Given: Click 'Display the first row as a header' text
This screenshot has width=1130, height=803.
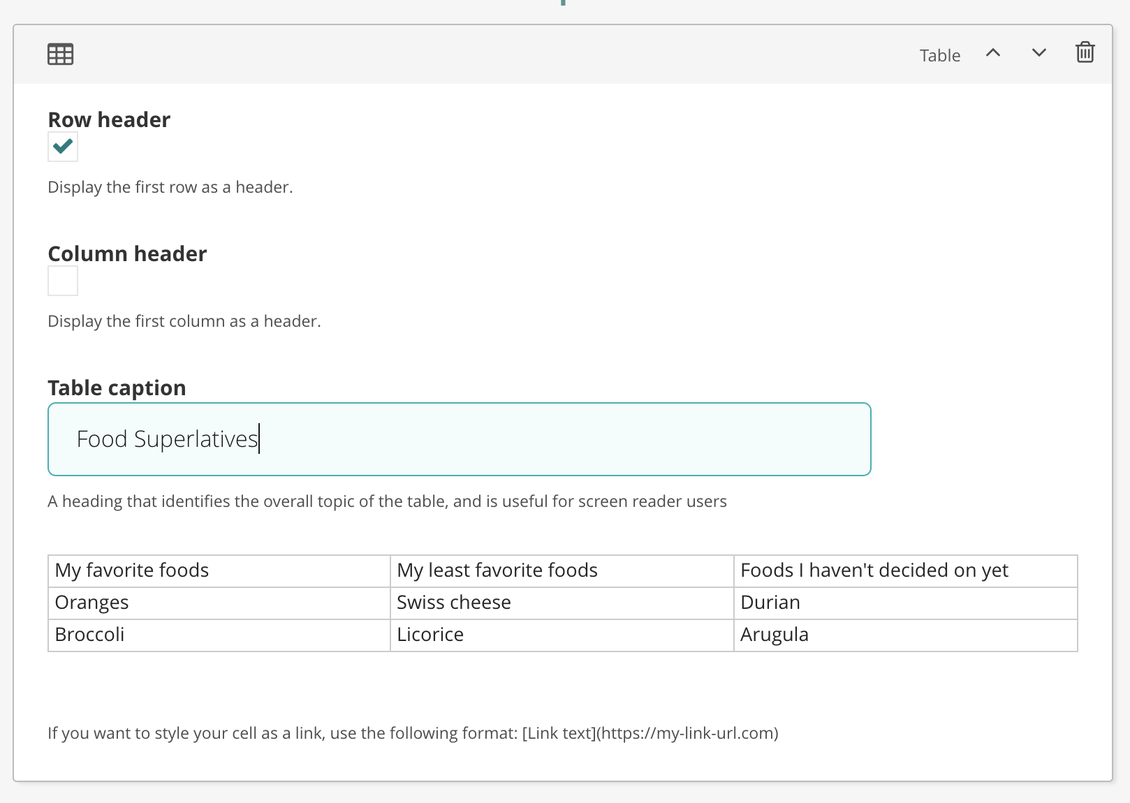Looking at the screenshot, I should coord(170,187).
